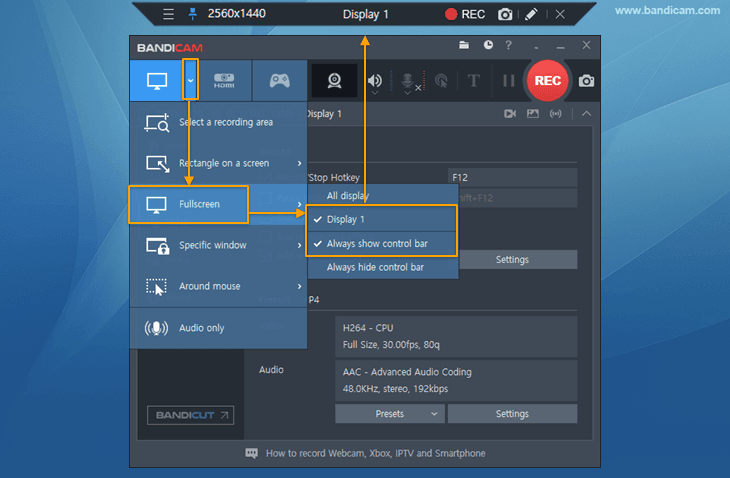This screenshot has height=478, width=730.
Task: Open Around mouse submenu
Action: click(218, 286)
